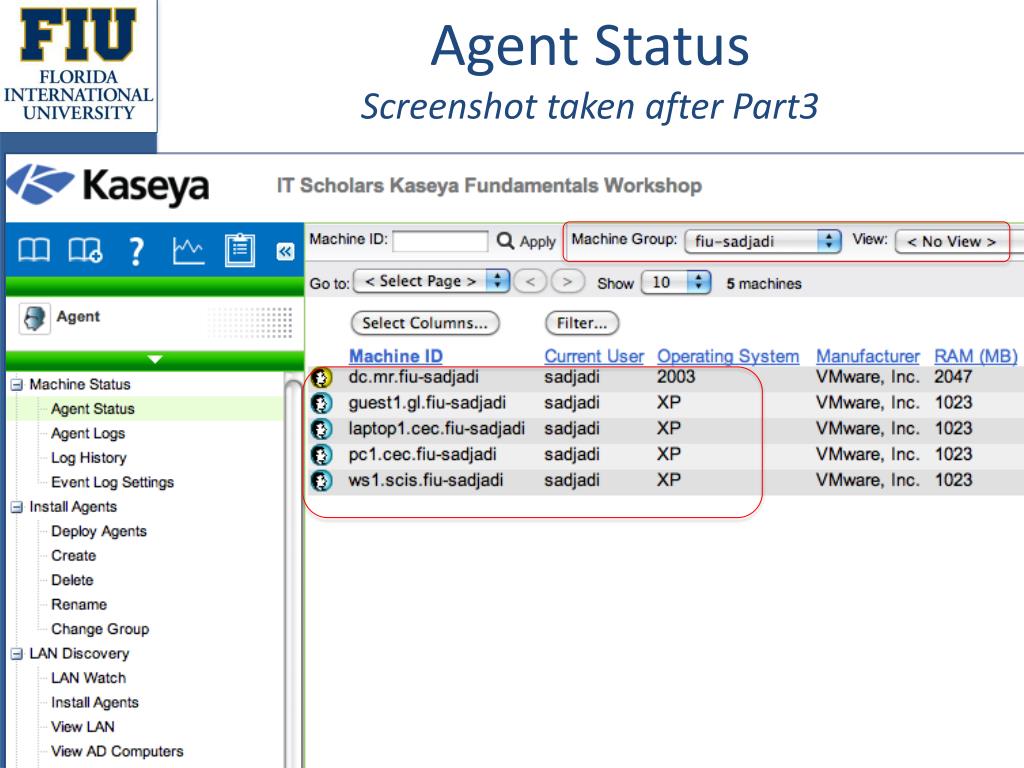Collapse the Machine Status tree node
This screenshot has width=1024, height=768.
[x=17, y=385]
